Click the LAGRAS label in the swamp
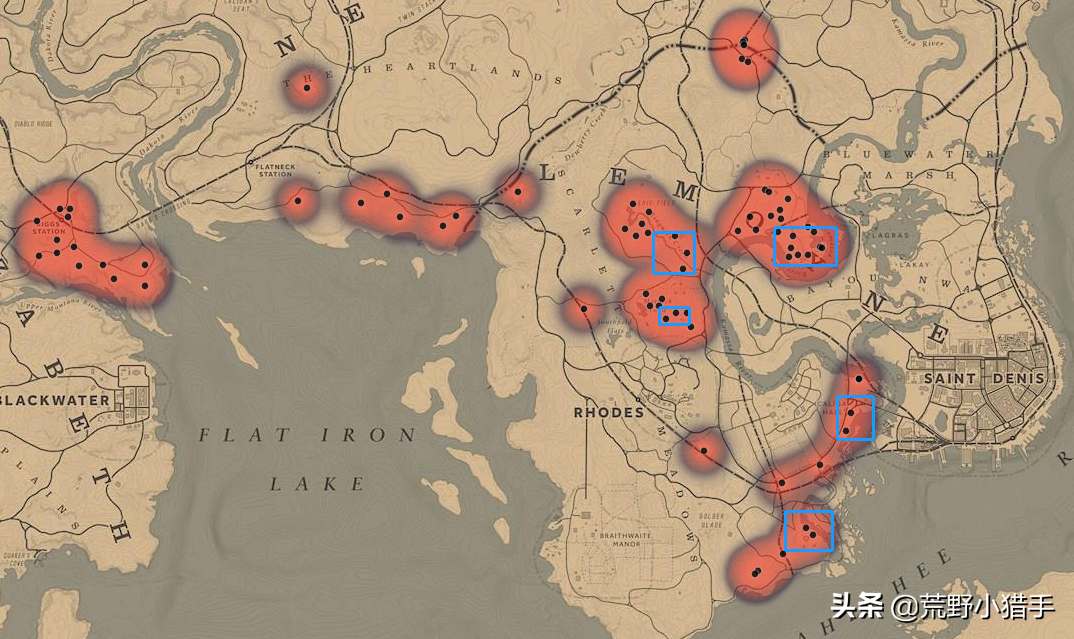The width and height of the screenshot is (1074, 639). coord(890,235)
